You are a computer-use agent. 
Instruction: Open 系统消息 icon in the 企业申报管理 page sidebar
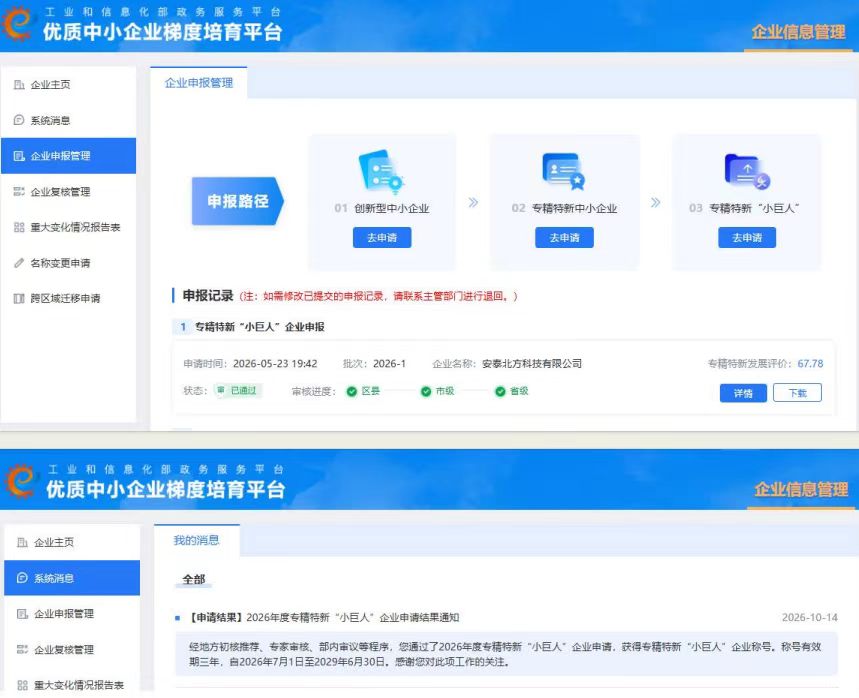point(19,120)
